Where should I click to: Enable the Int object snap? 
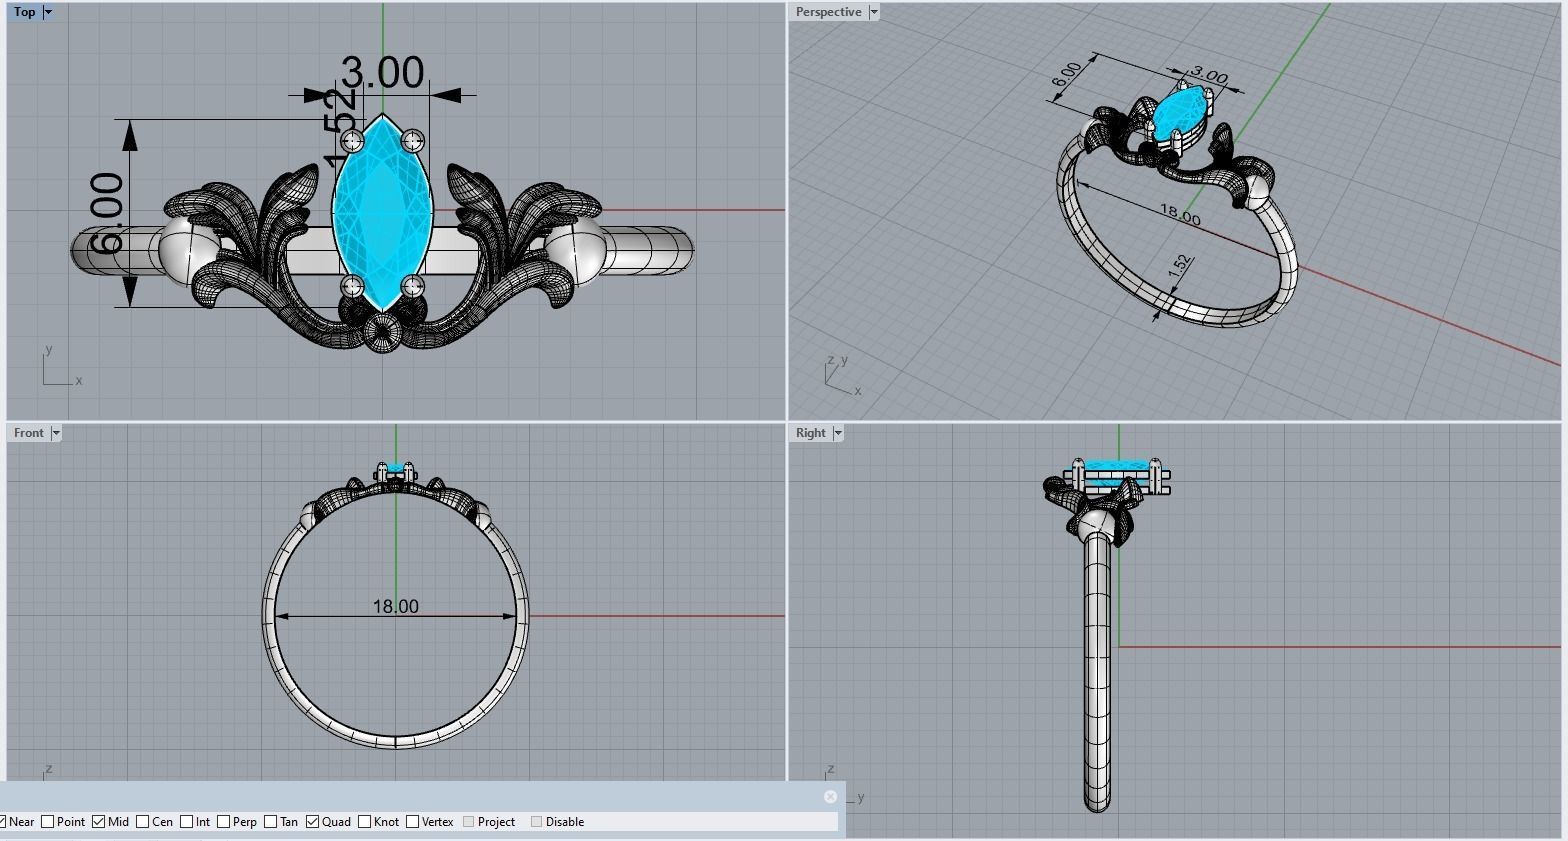pyautogui.click(x=186, y=822)
